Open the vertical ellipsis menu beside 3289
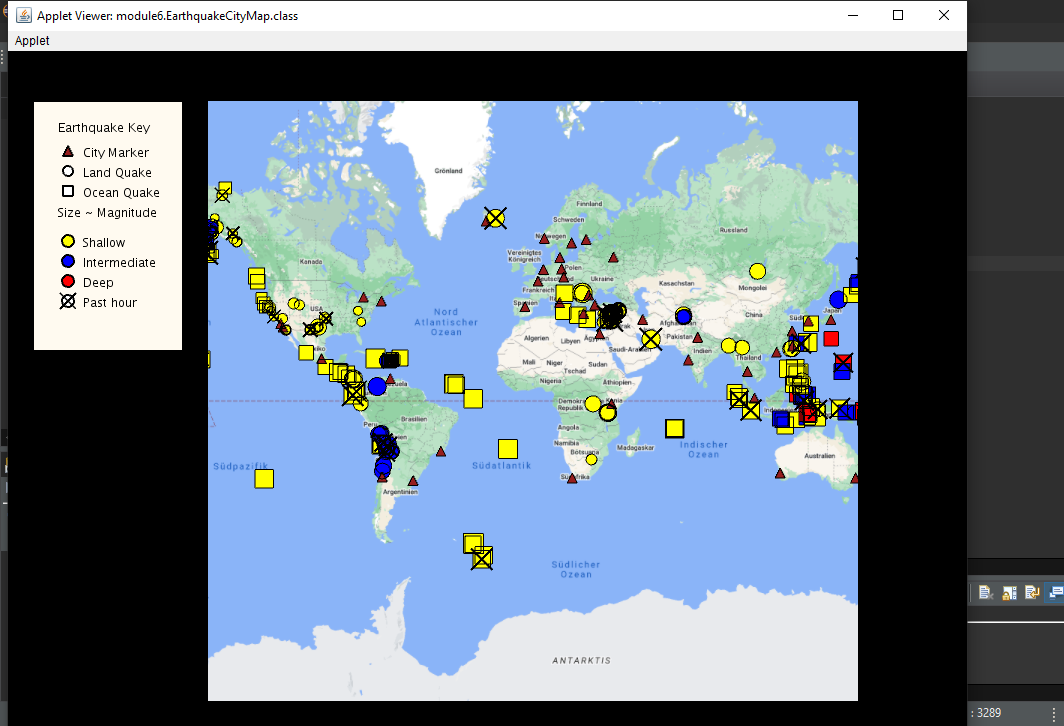1064x726 pixels. 1054,713
